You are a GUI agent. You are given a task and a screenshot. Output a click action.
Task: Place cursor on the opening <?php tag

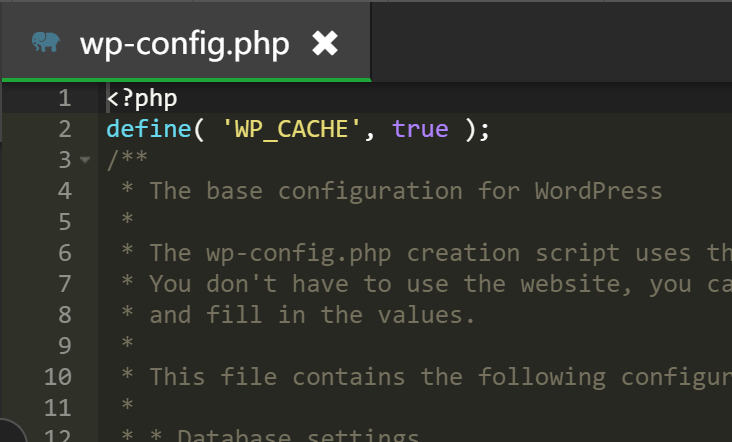[x=141, y=98]
